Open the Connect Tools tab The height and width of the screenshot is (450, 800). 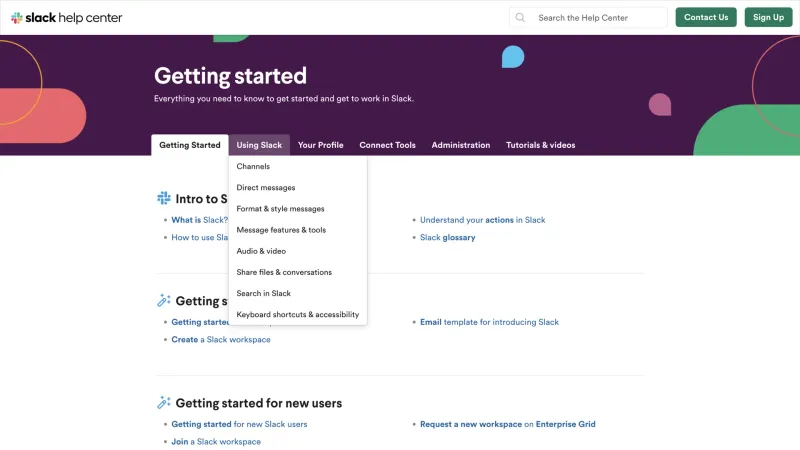tap(387, 145)
